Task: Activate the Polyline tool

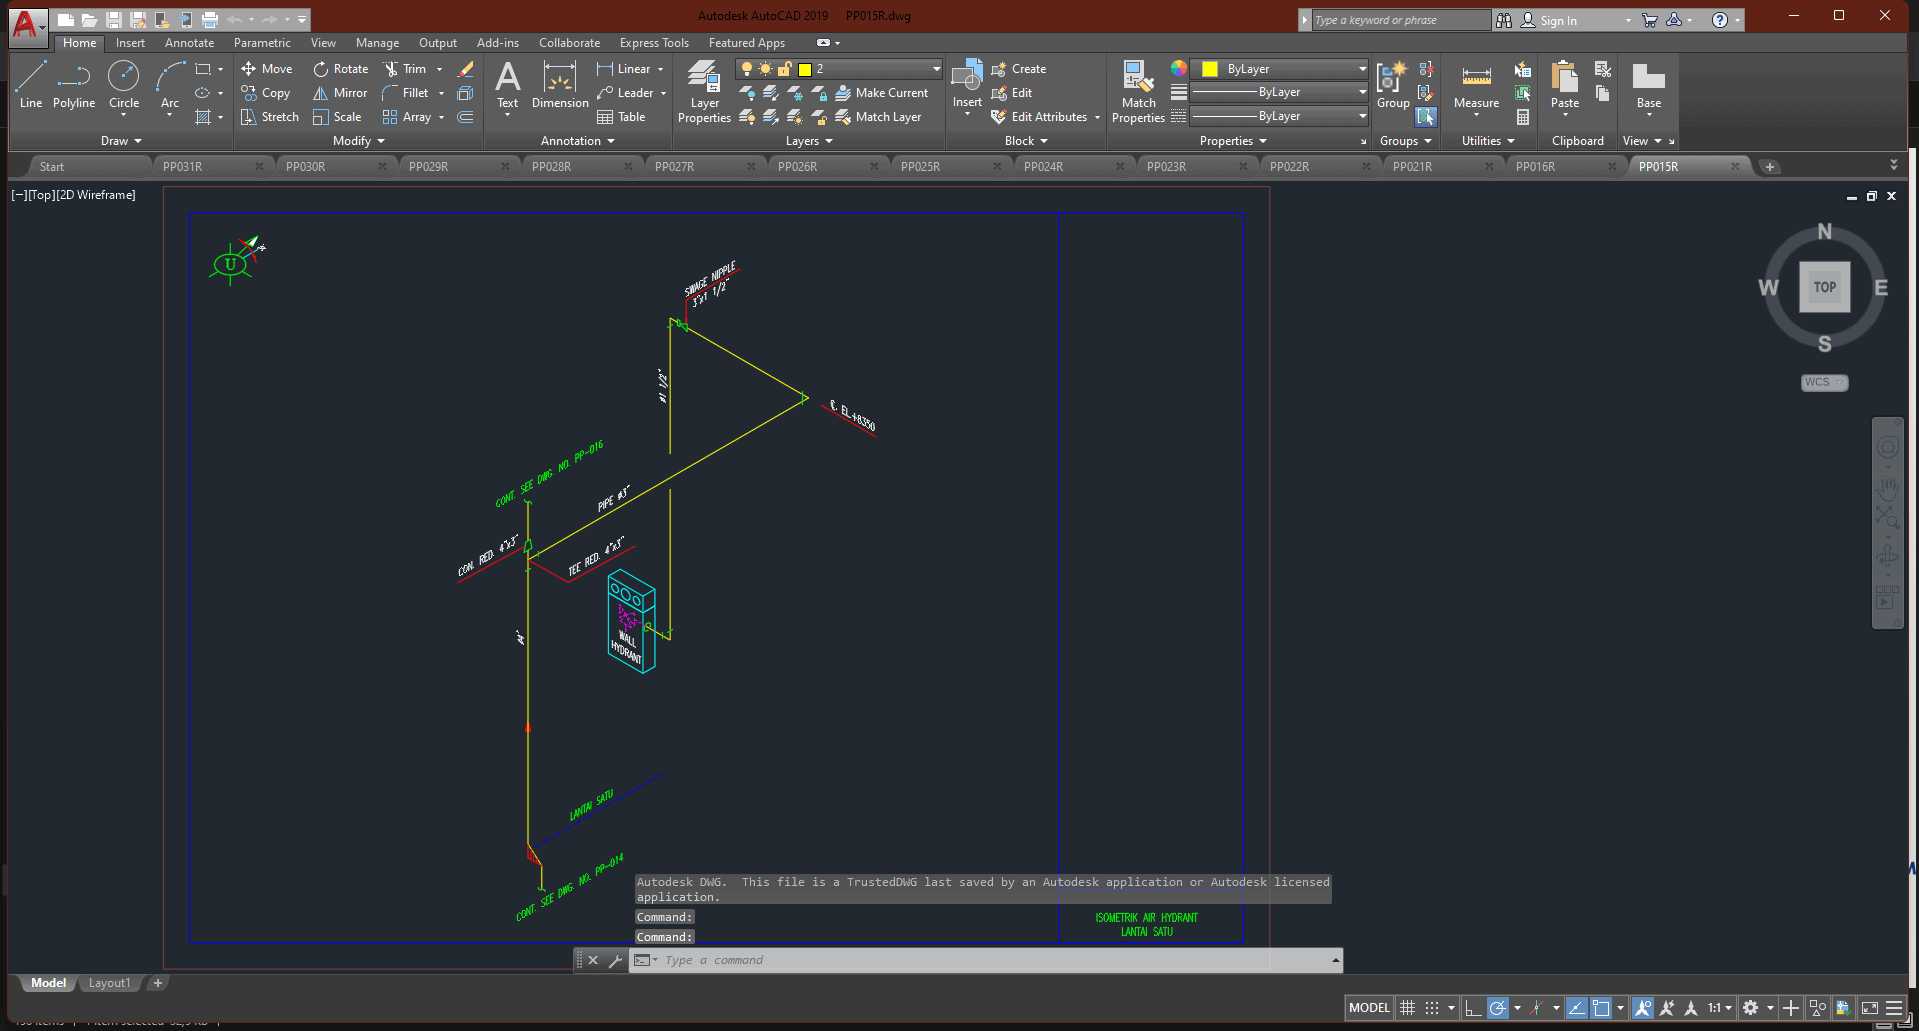Action: click(x=74, y=84)
